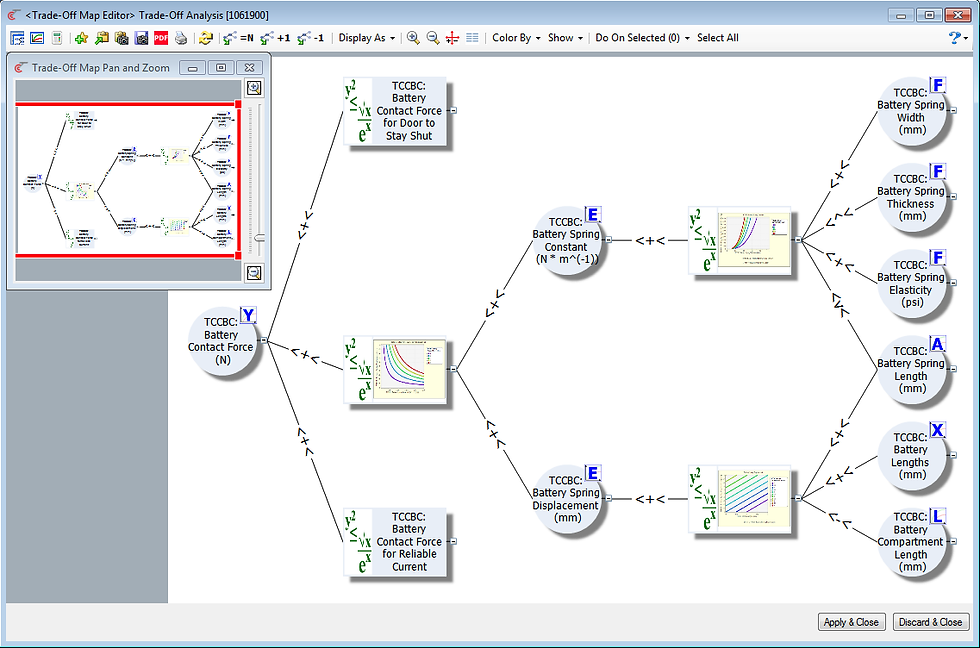Image resolution: width=980 pixels, height=648 pixels.
Task: Click the Pan and Zoom vertical slider handle
Action: pyautogui.click(x=259, y=238)
